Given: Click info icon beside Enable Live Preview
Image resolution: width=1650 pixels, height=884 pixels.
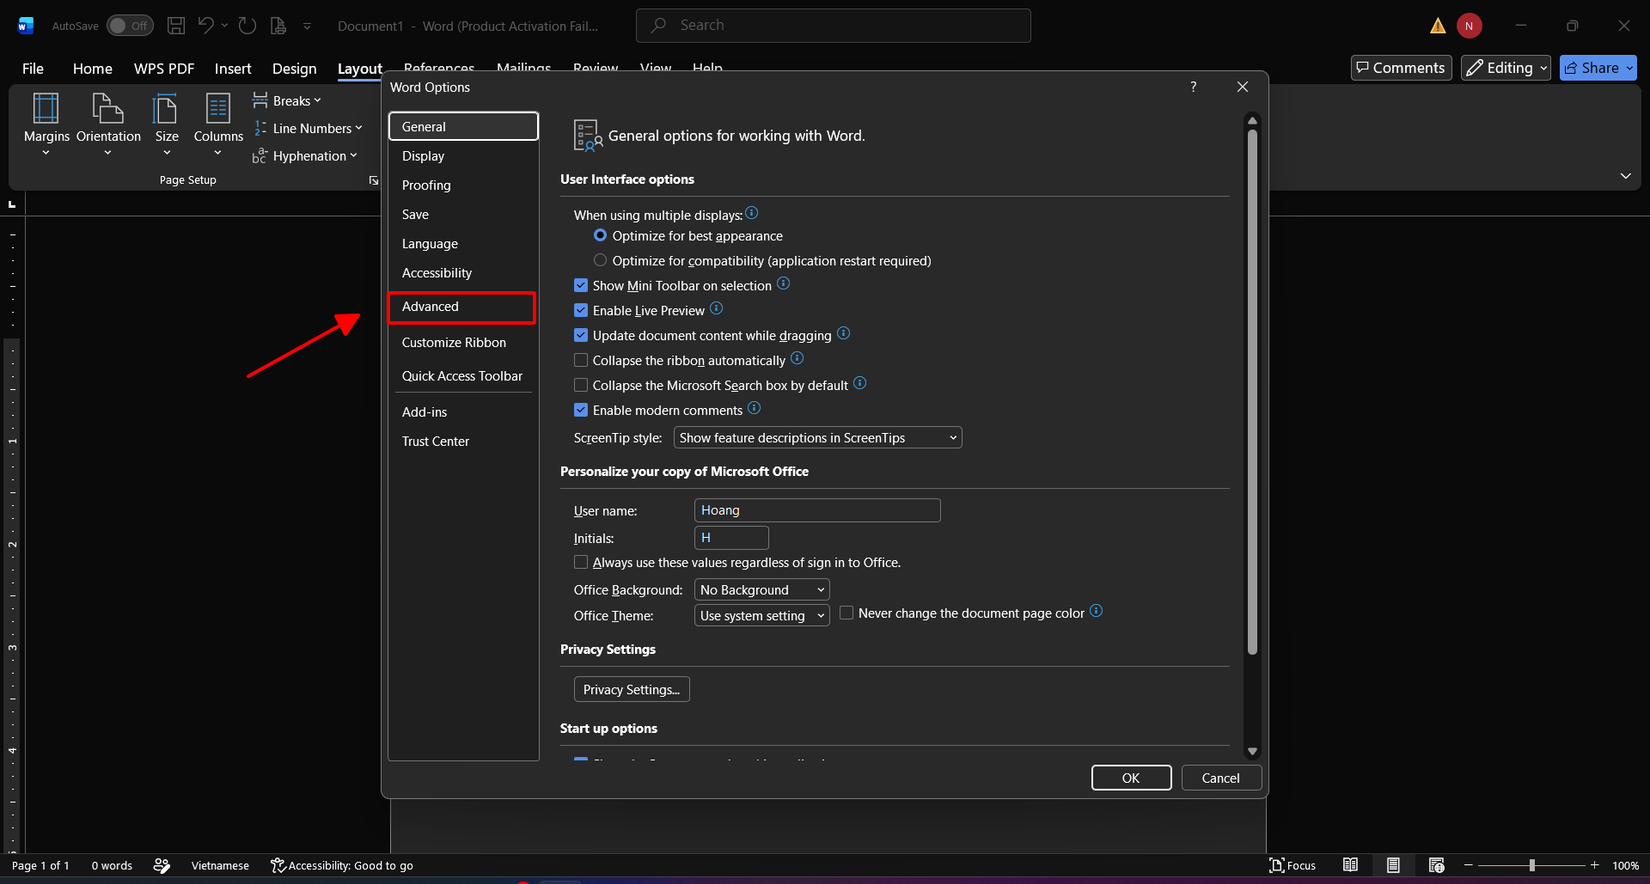Looking at the screenshot, I should click(x=716, y=309).
